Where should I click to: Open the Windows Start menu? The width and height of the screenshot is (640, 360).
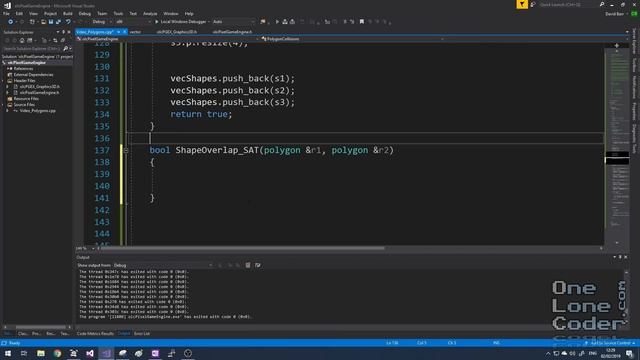click(x=8, y=353)
